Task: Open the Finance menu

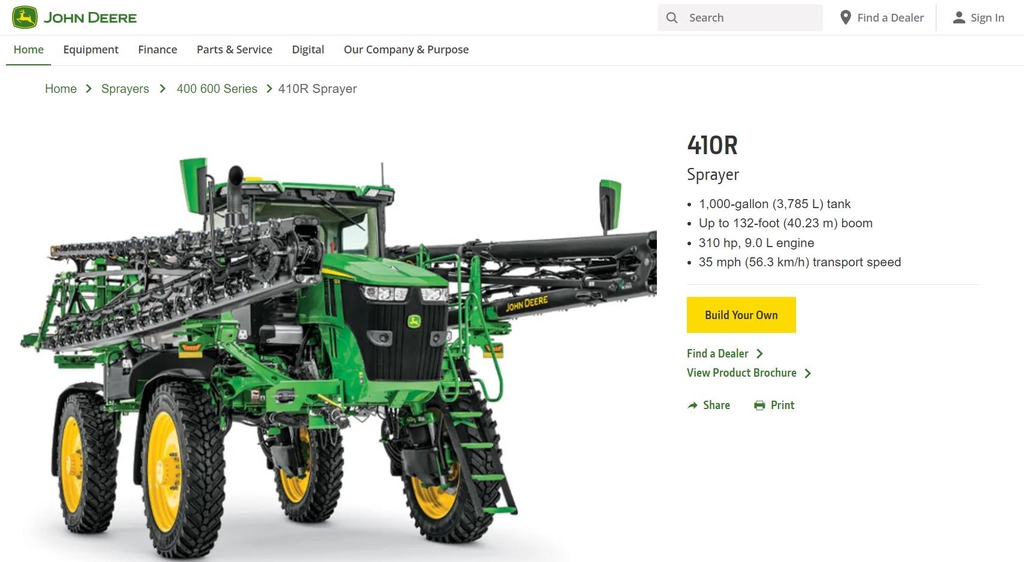Action: coord(157,50)
